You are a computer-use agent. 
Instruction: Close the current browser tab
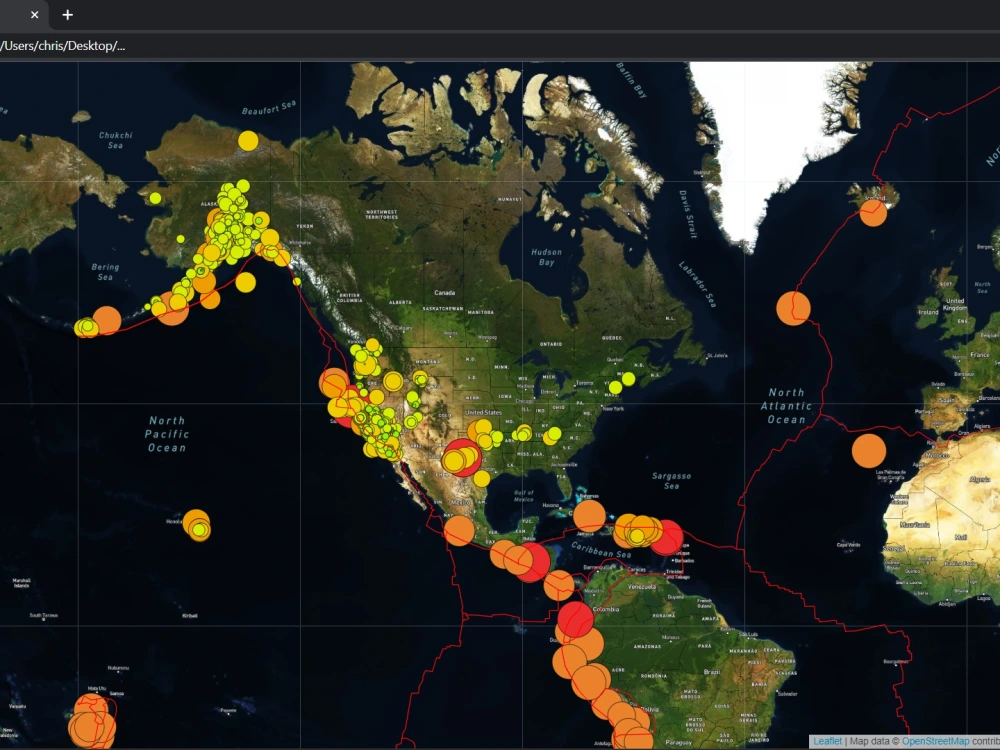34,15
